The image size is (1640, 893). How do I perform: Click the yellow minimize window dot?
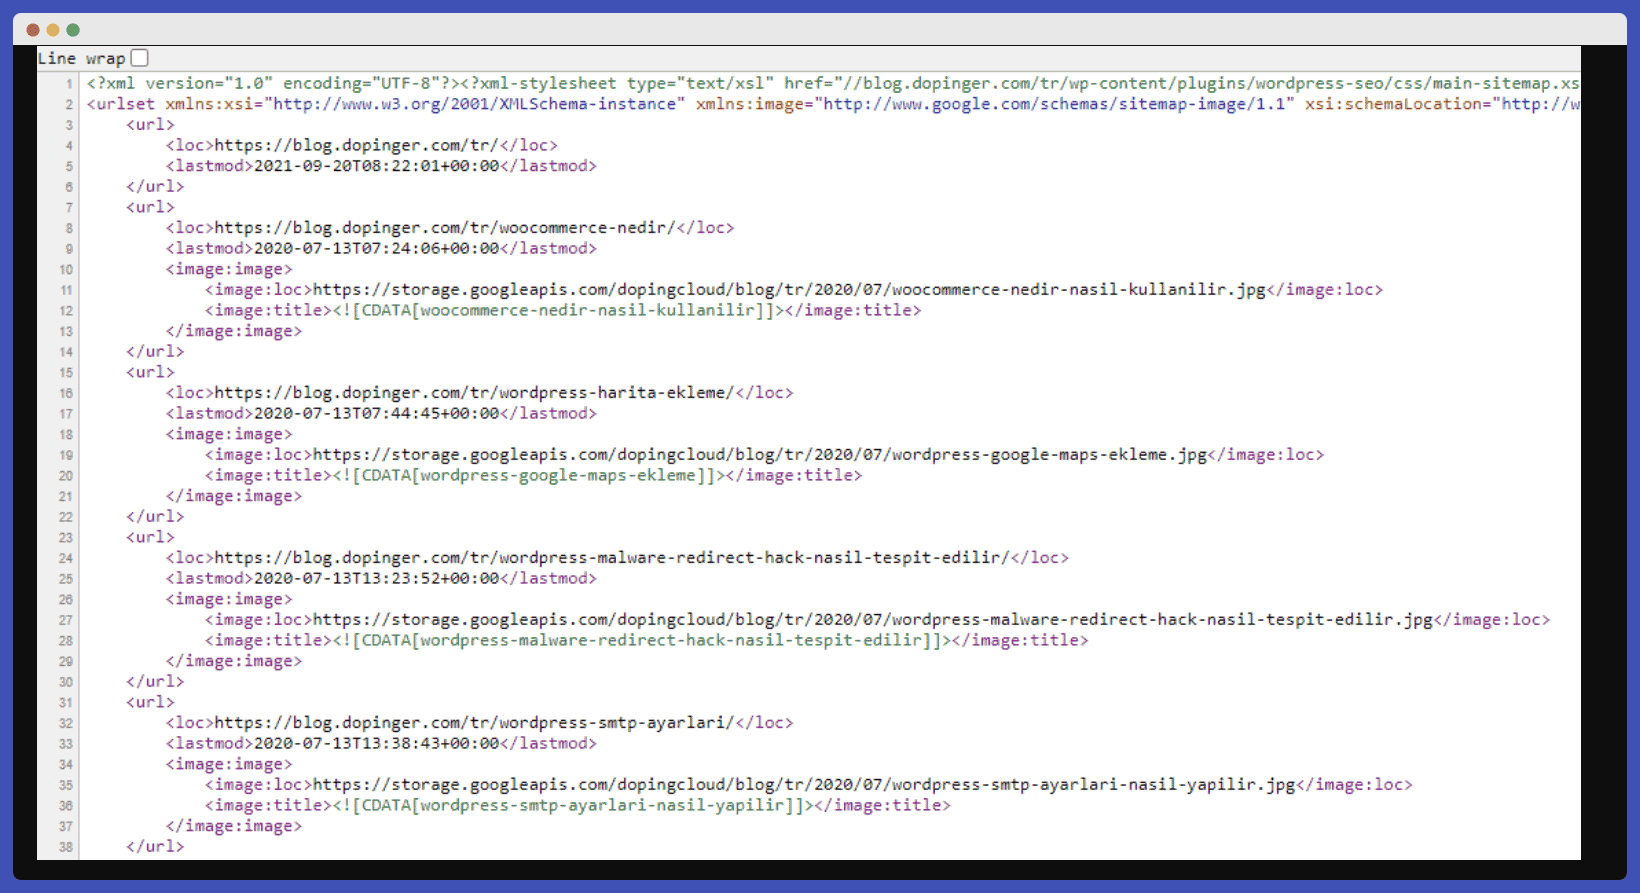[53, 30]
